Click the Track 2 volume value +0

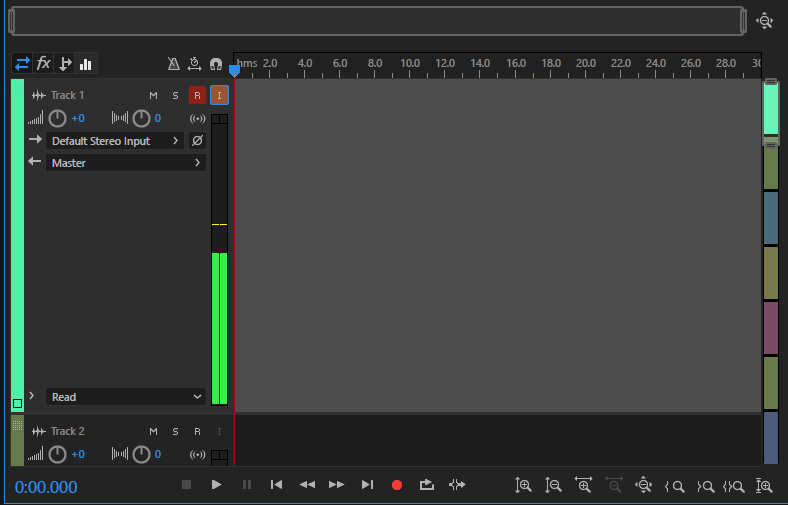click(x=78, y=455)
